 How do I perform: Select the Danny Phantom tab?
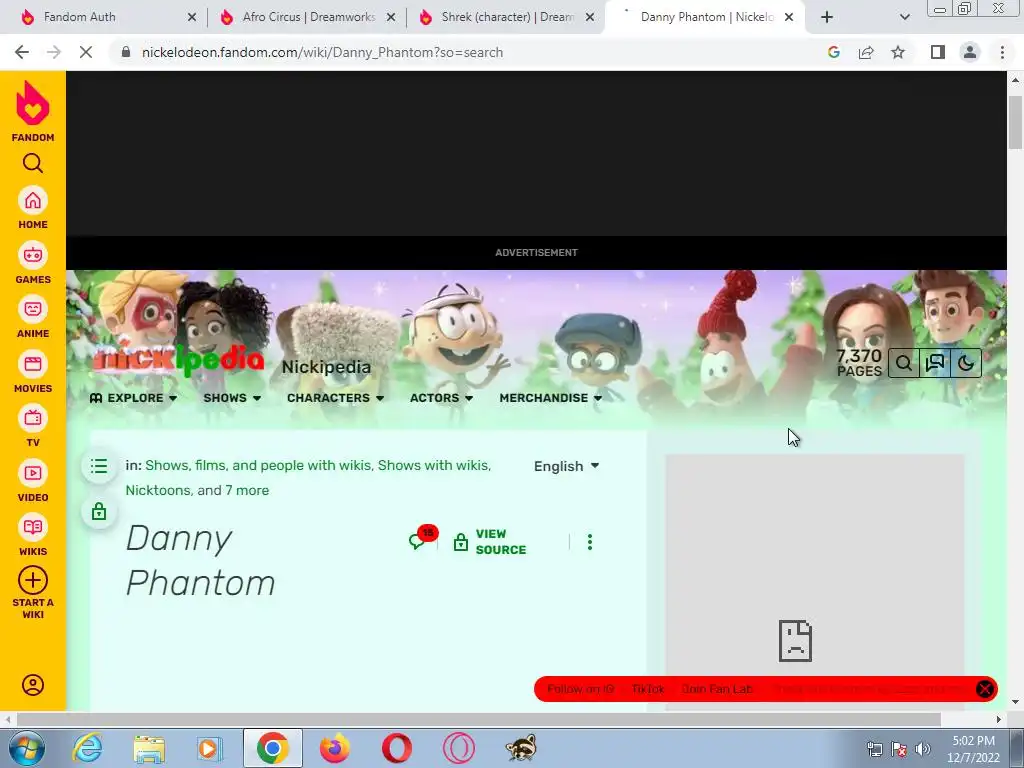[707, 17]
